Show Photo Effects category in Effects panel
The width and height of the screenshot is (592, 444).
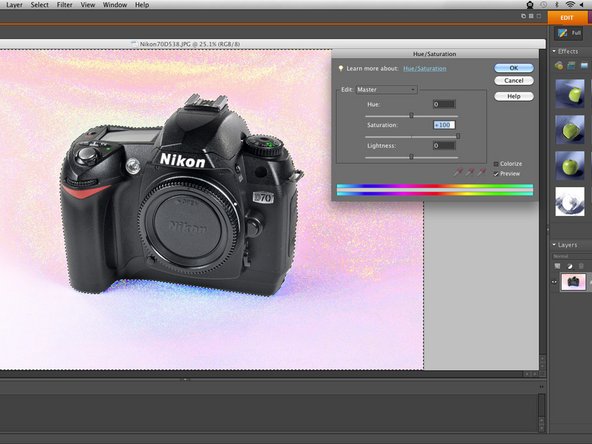[584, 66]
